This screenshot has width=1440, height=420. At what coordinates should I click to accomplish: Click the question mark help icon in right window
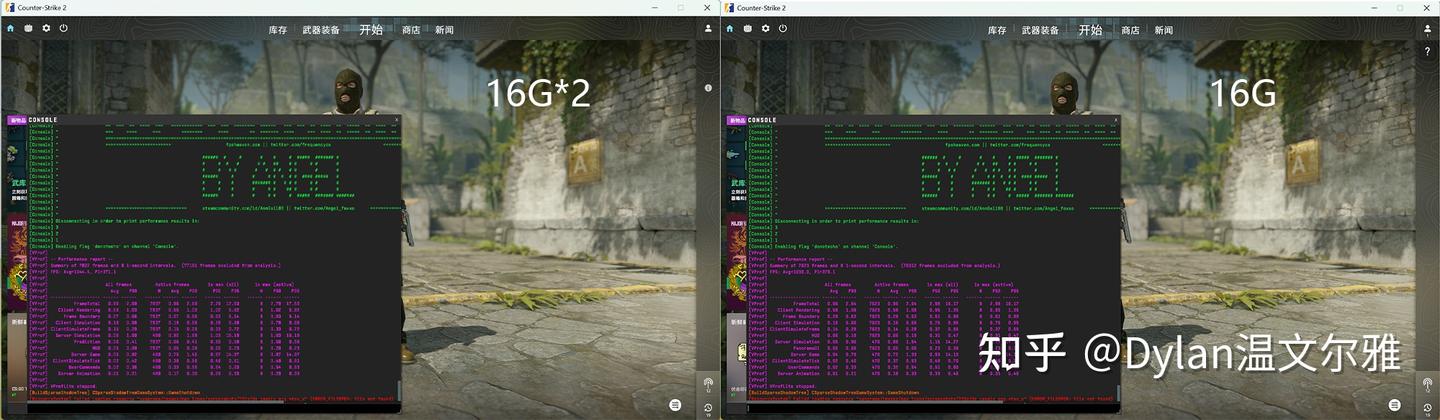pos(1428,51)
